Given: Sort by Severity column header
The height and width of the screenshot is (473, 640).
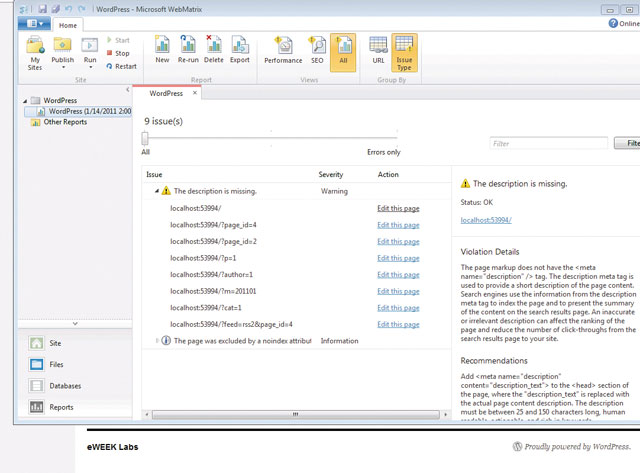Looking at the screenshot, I should tap(331, 175).
